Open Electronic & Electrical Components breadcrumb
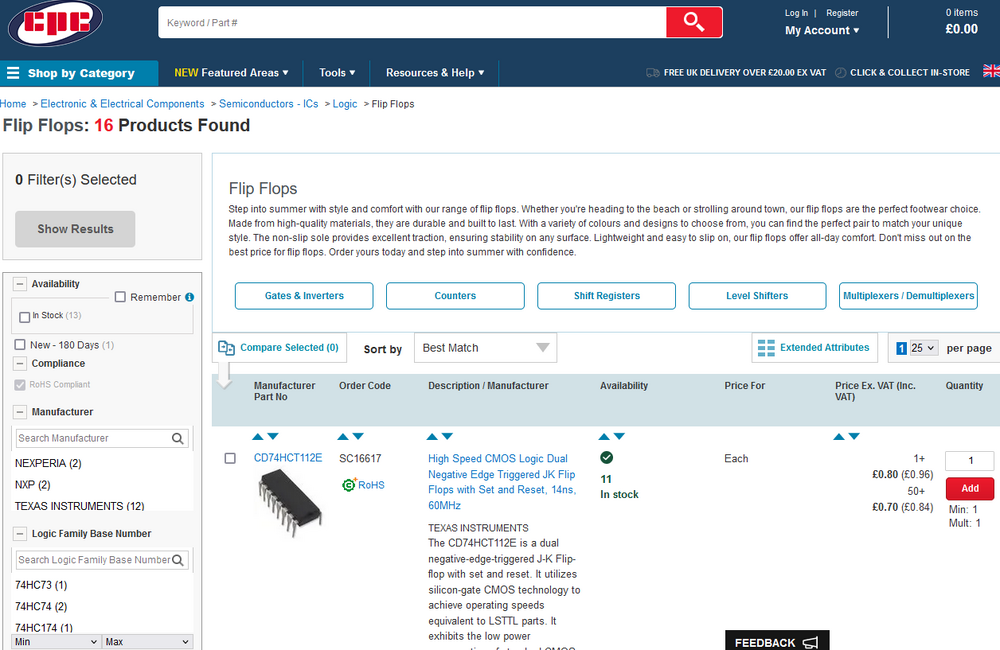 122,104
